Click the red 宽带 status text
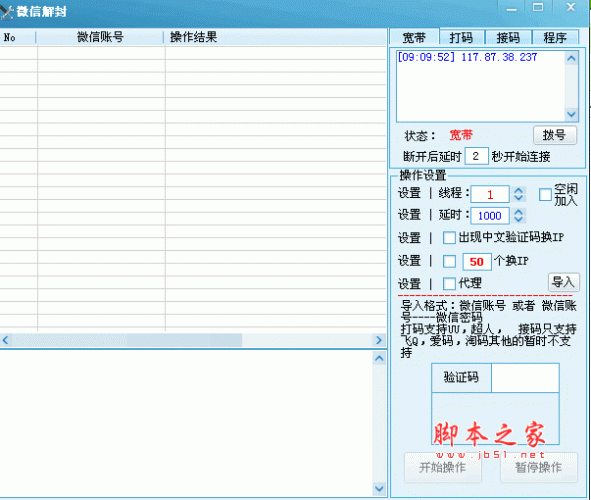Screen dimensions: 591x500 pos(461,135)
